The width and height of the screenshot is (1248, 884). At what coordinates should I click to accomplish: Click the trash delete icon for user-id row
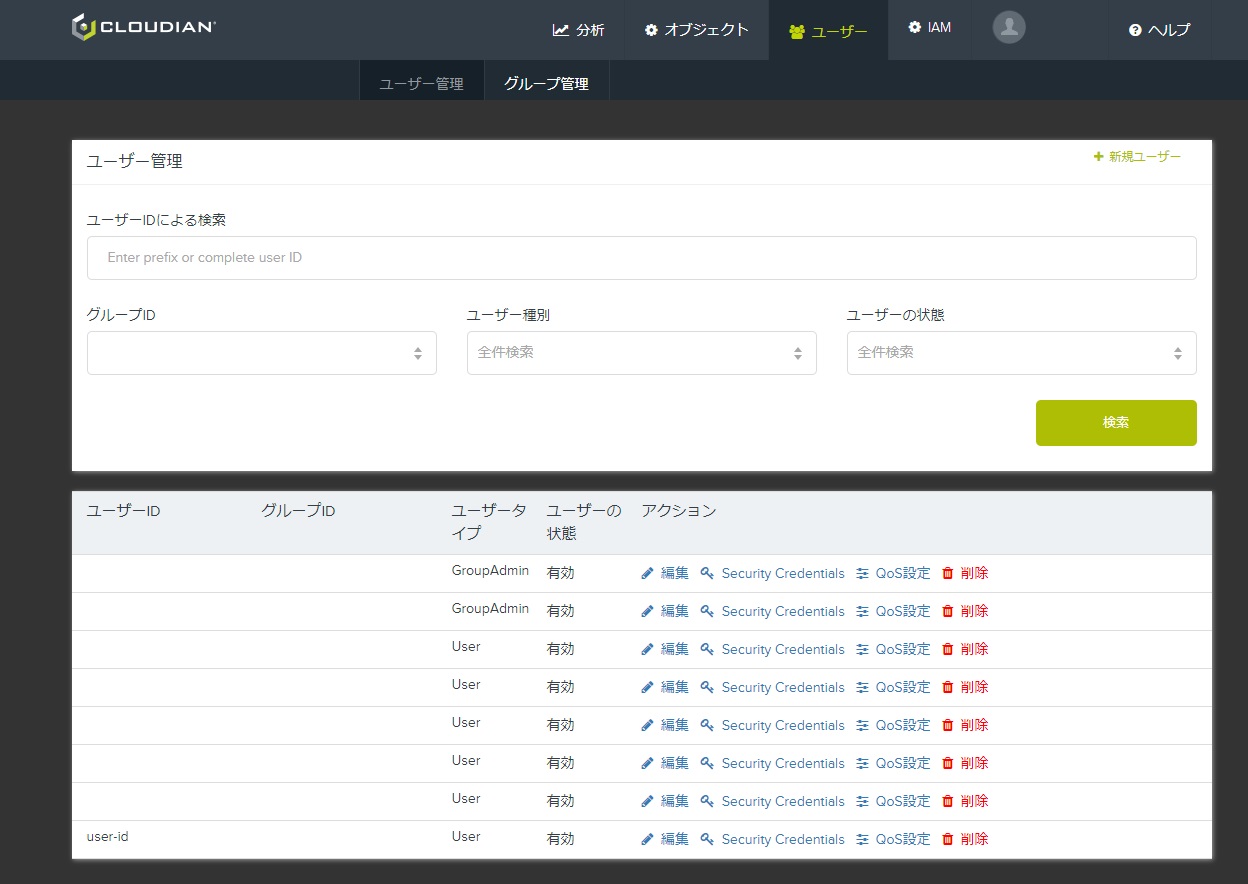[x=948, y=839]
